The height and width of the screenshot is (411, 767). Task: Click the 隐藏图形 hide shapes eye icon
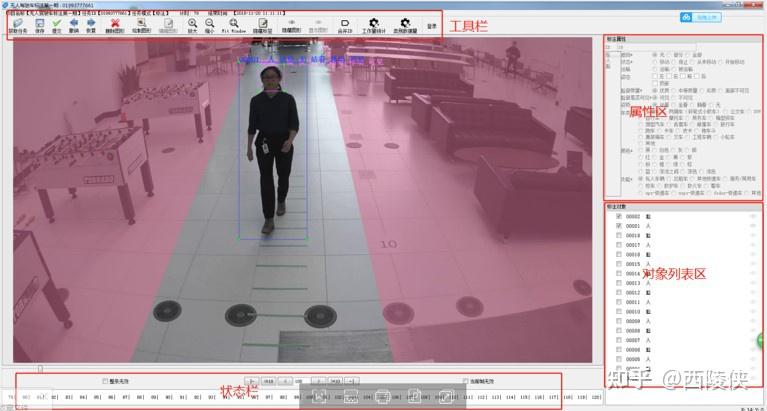291,25
